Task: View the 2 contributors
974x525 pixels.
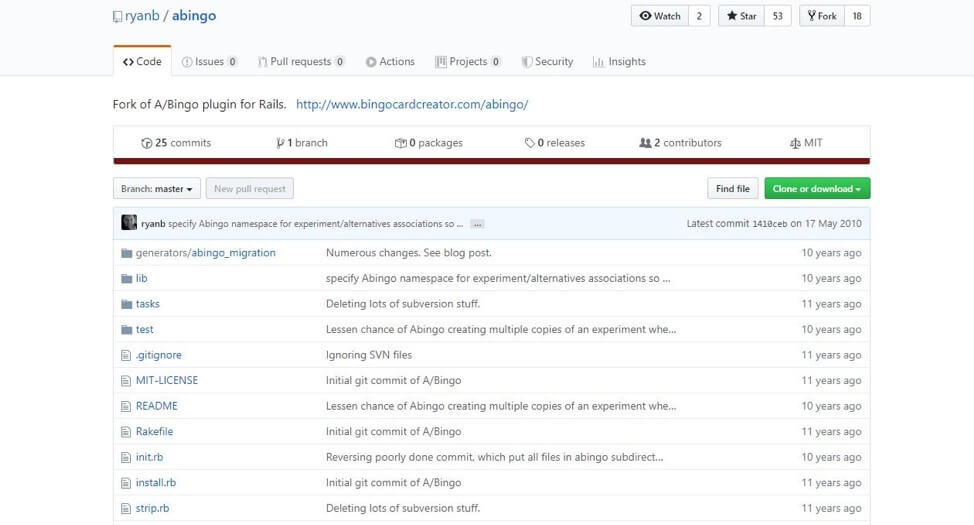Action: [x=681, y=143]
